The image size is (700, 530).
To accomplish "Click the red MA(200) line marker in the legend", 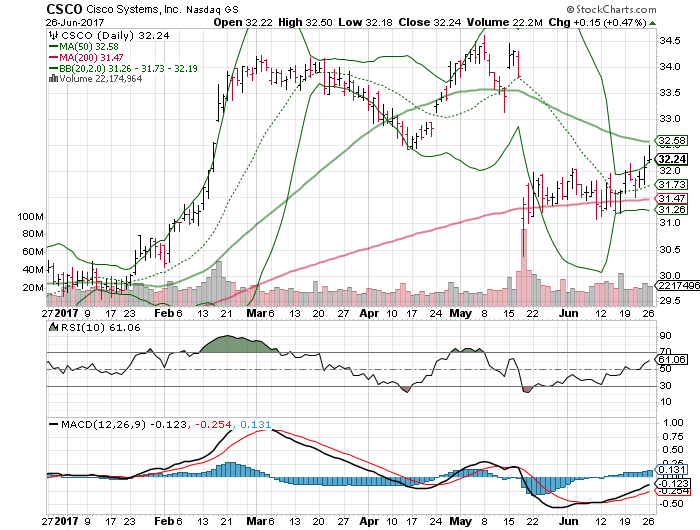I will tap(54, 57).
